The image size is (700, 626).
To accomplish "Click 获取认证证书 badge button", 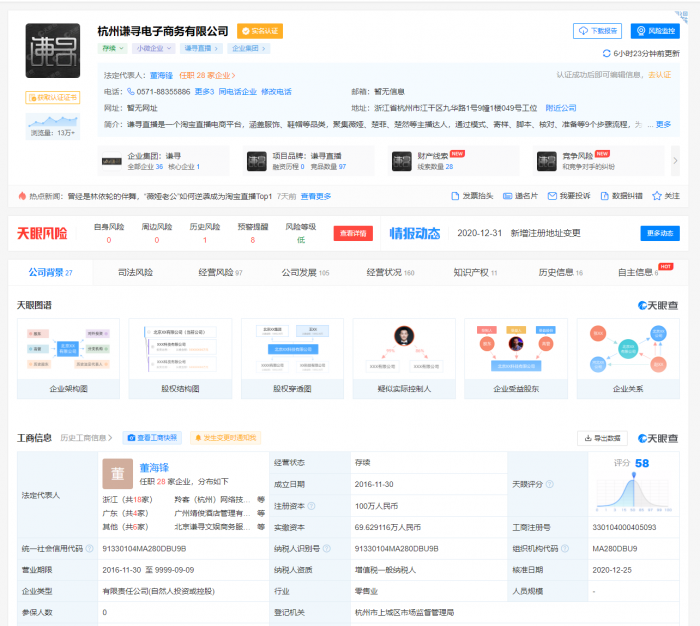I will point(53,97).
